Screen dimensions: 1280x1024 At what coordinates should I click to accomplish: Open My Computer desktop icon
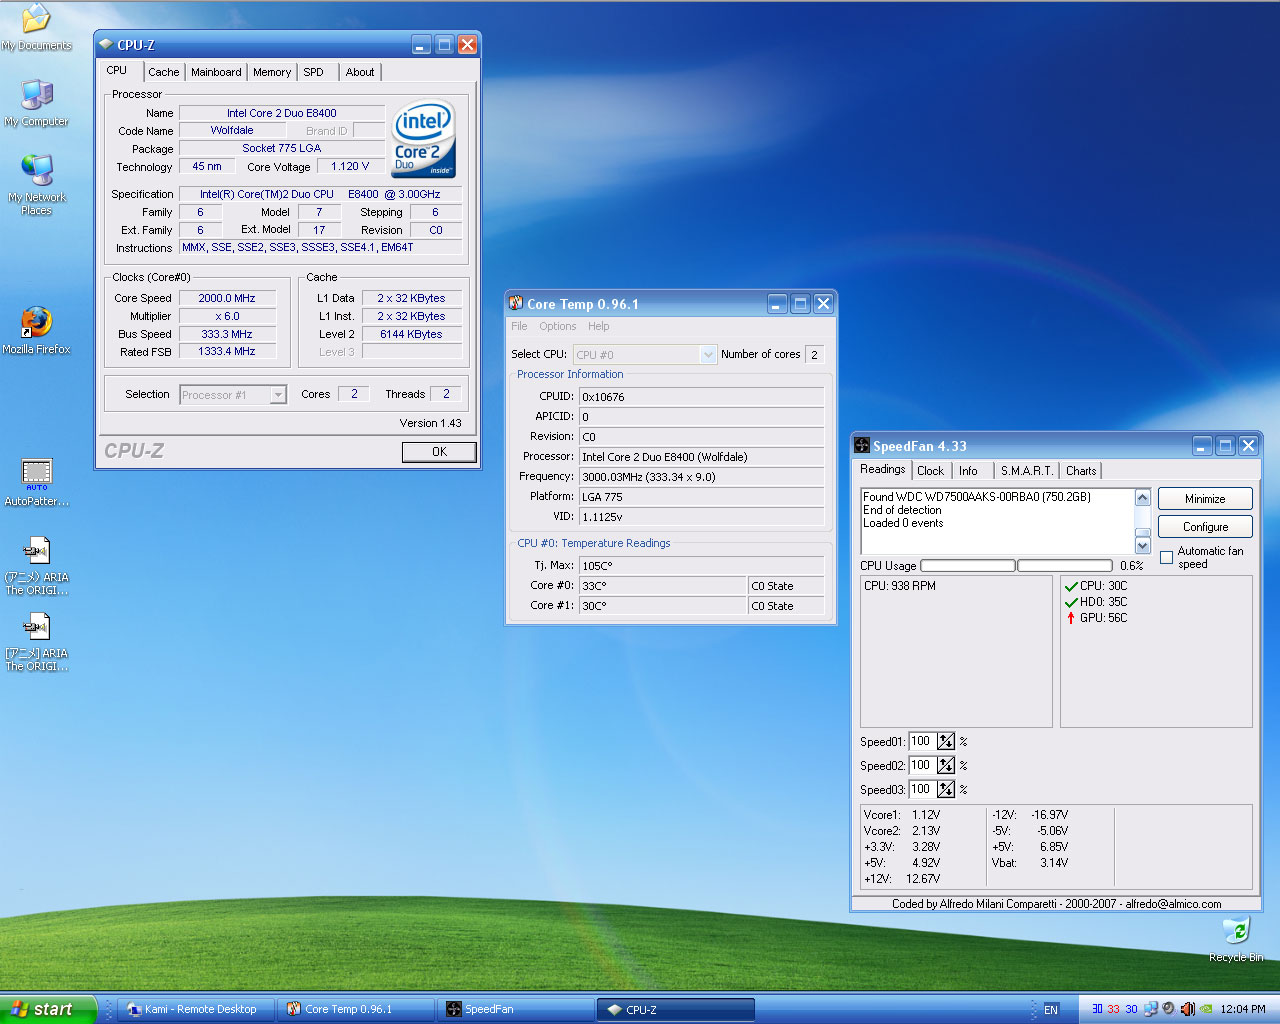[36, 96]
